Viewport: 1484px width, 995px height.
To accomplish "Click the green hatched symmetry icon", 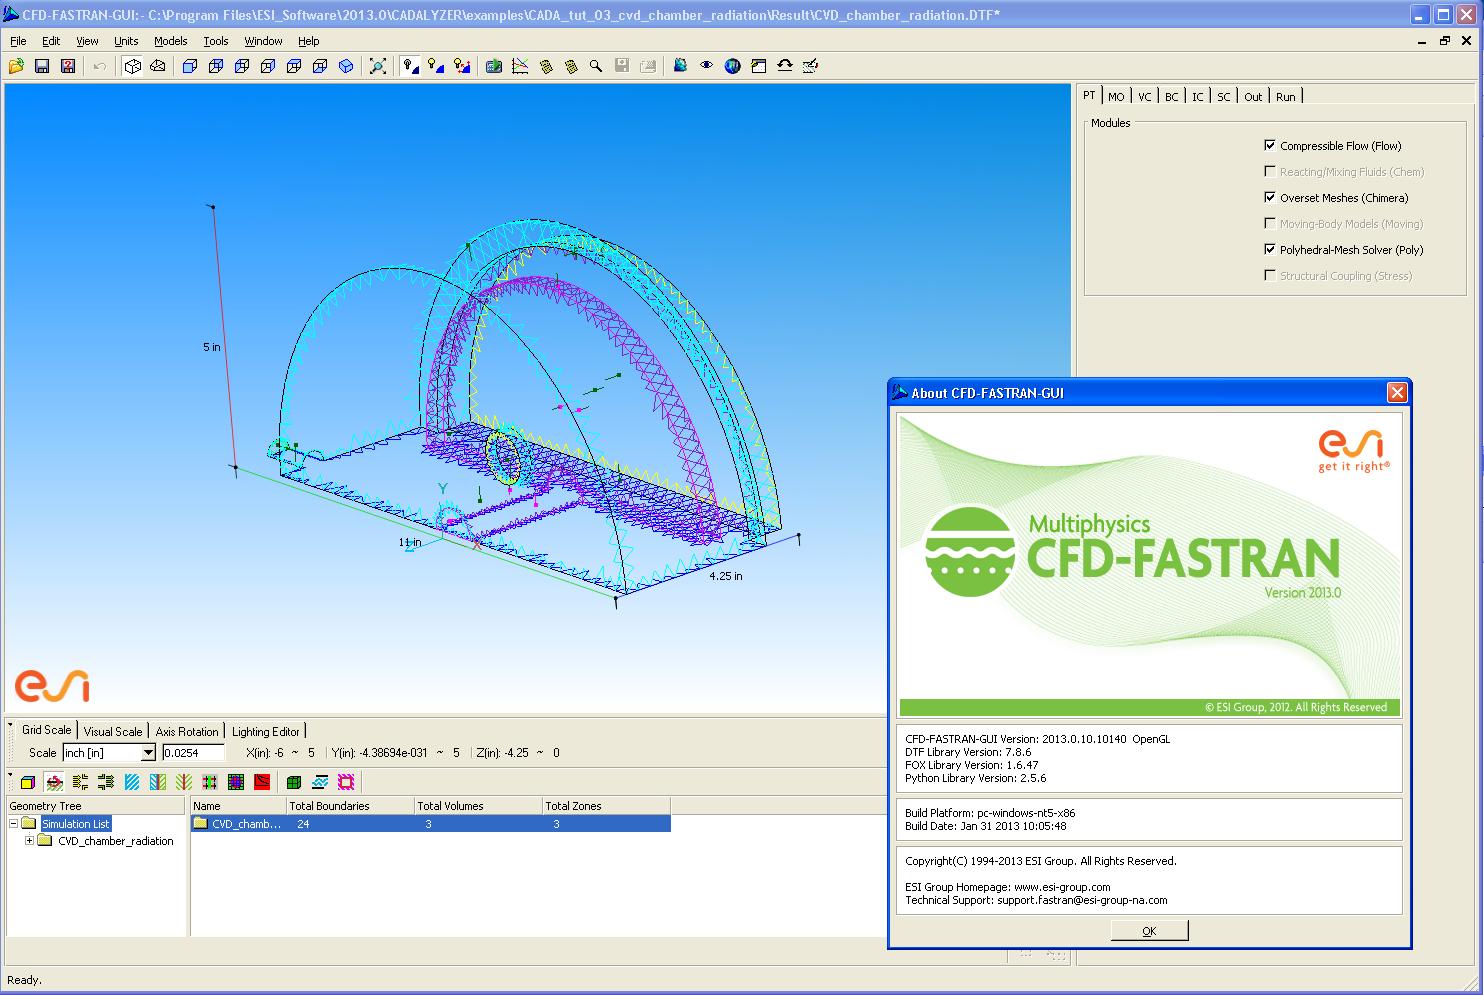I will [185, 782].
